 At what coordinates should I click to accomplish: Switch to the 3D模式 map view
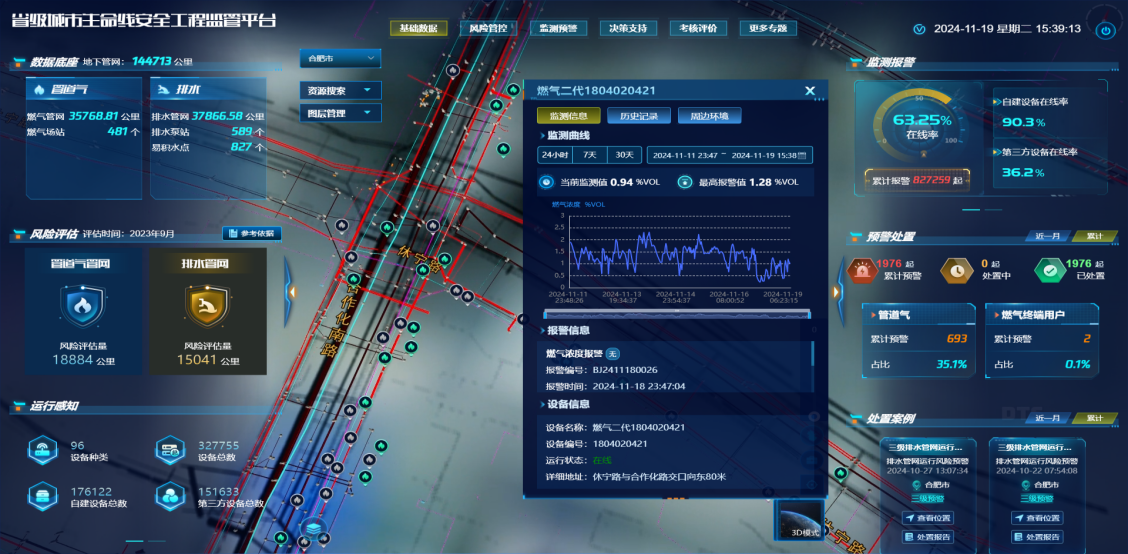[x=804, y=520]
